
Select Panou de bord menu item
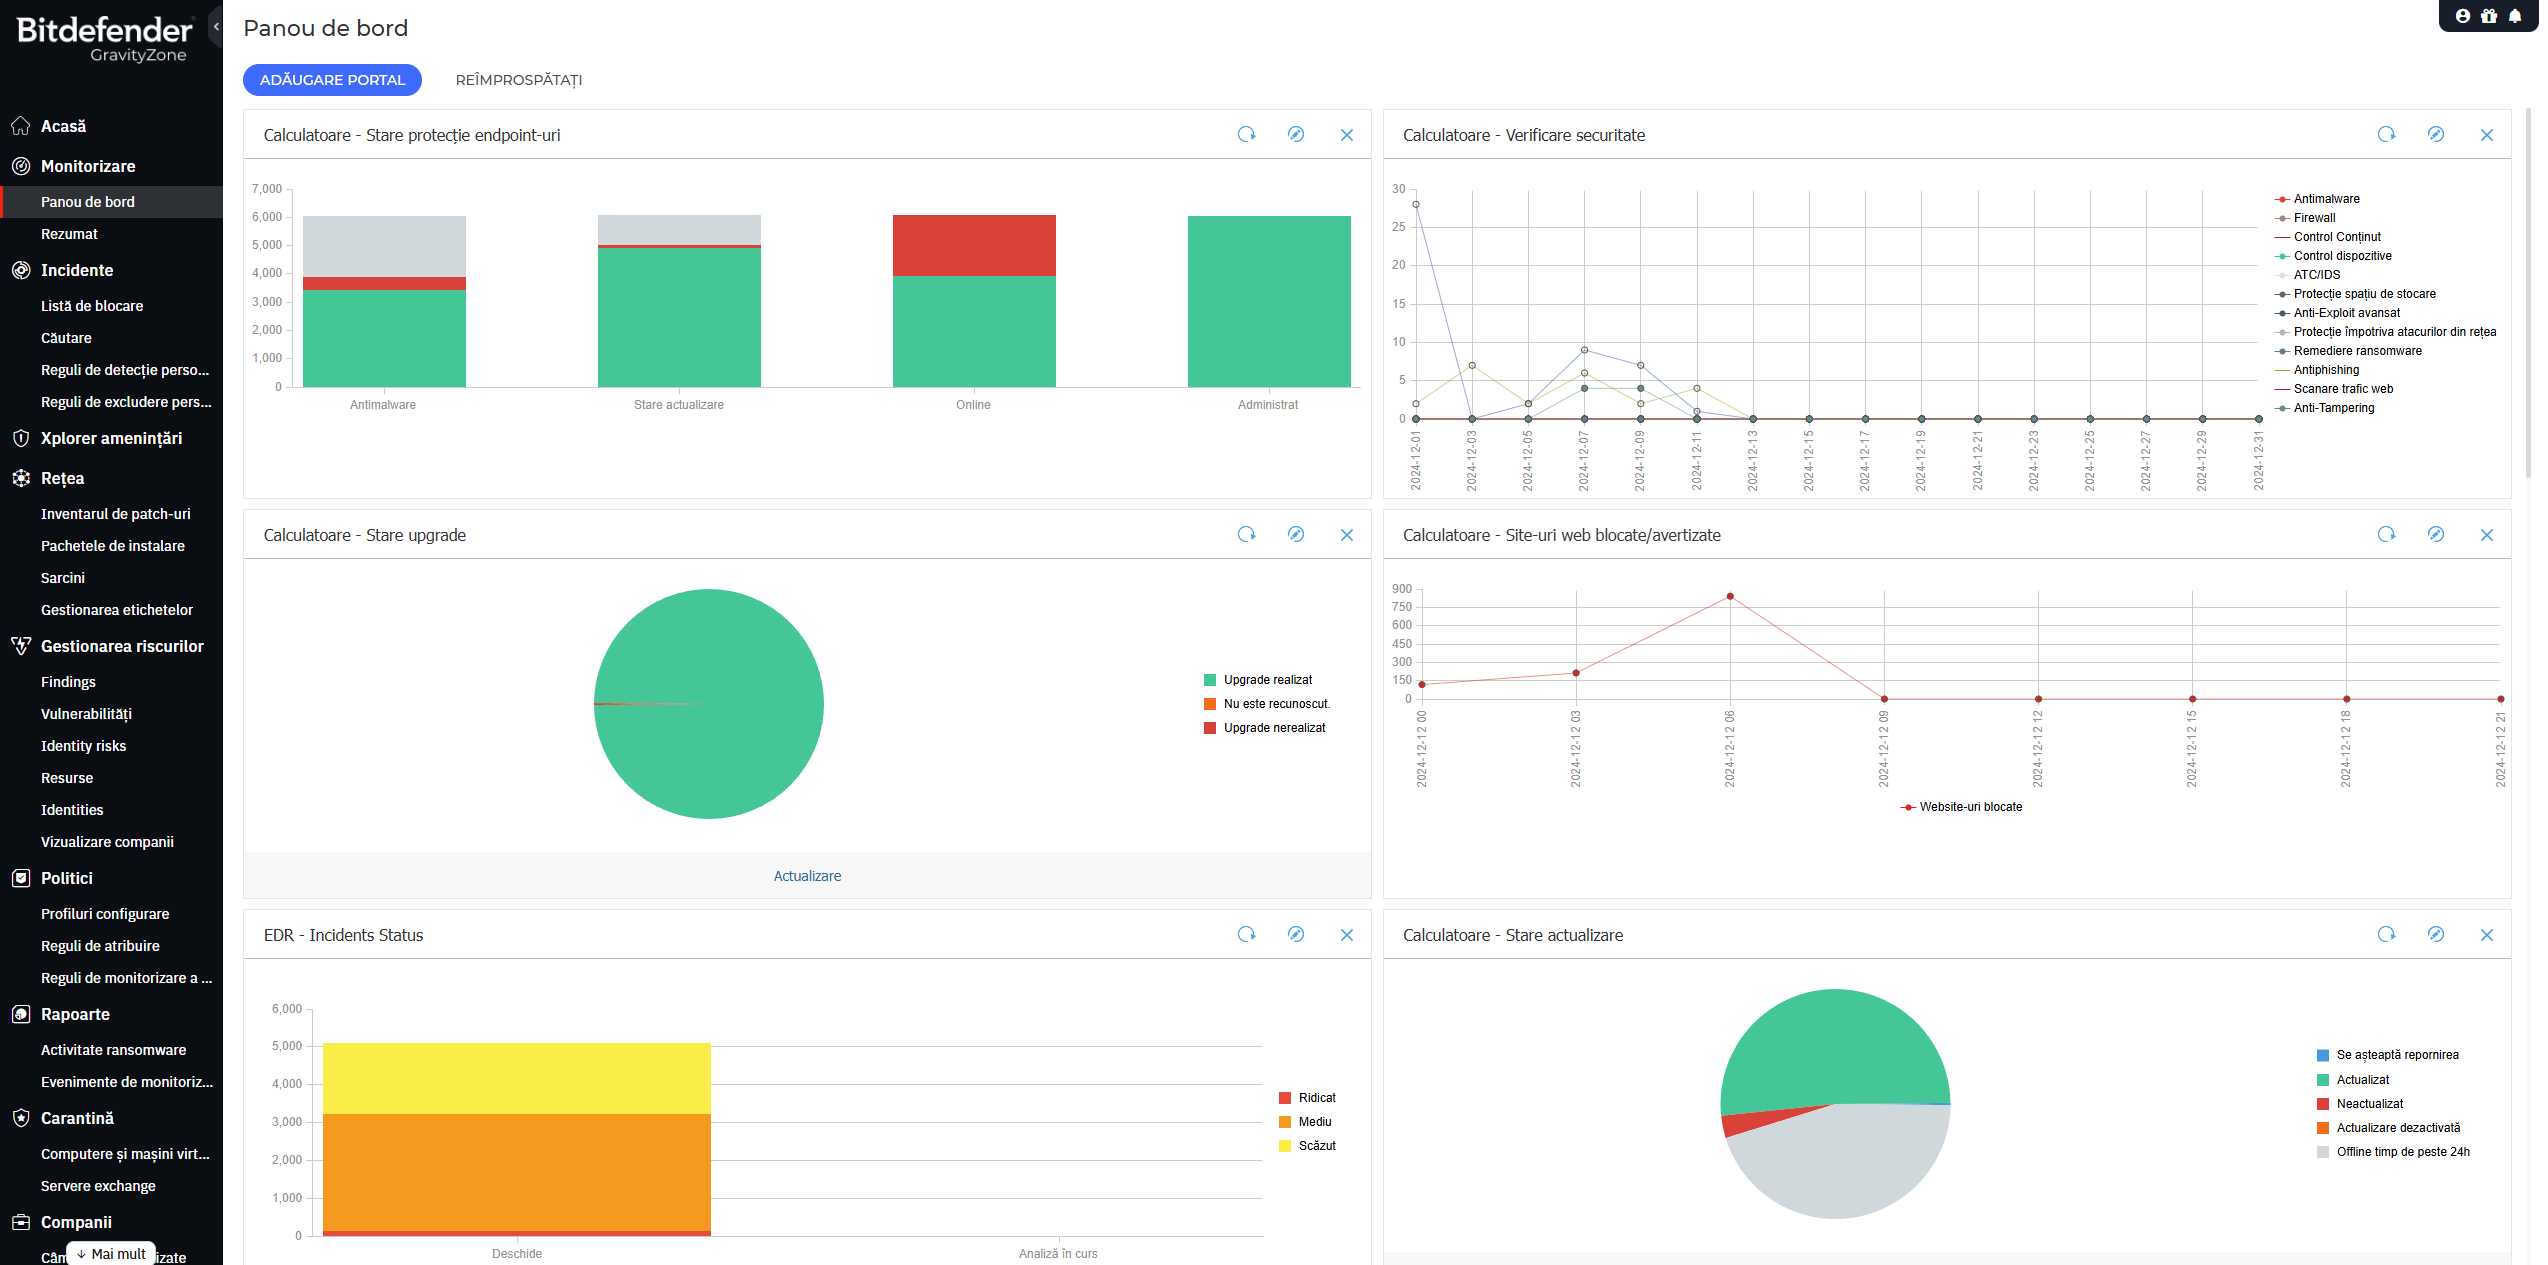(x=111, y=202)
